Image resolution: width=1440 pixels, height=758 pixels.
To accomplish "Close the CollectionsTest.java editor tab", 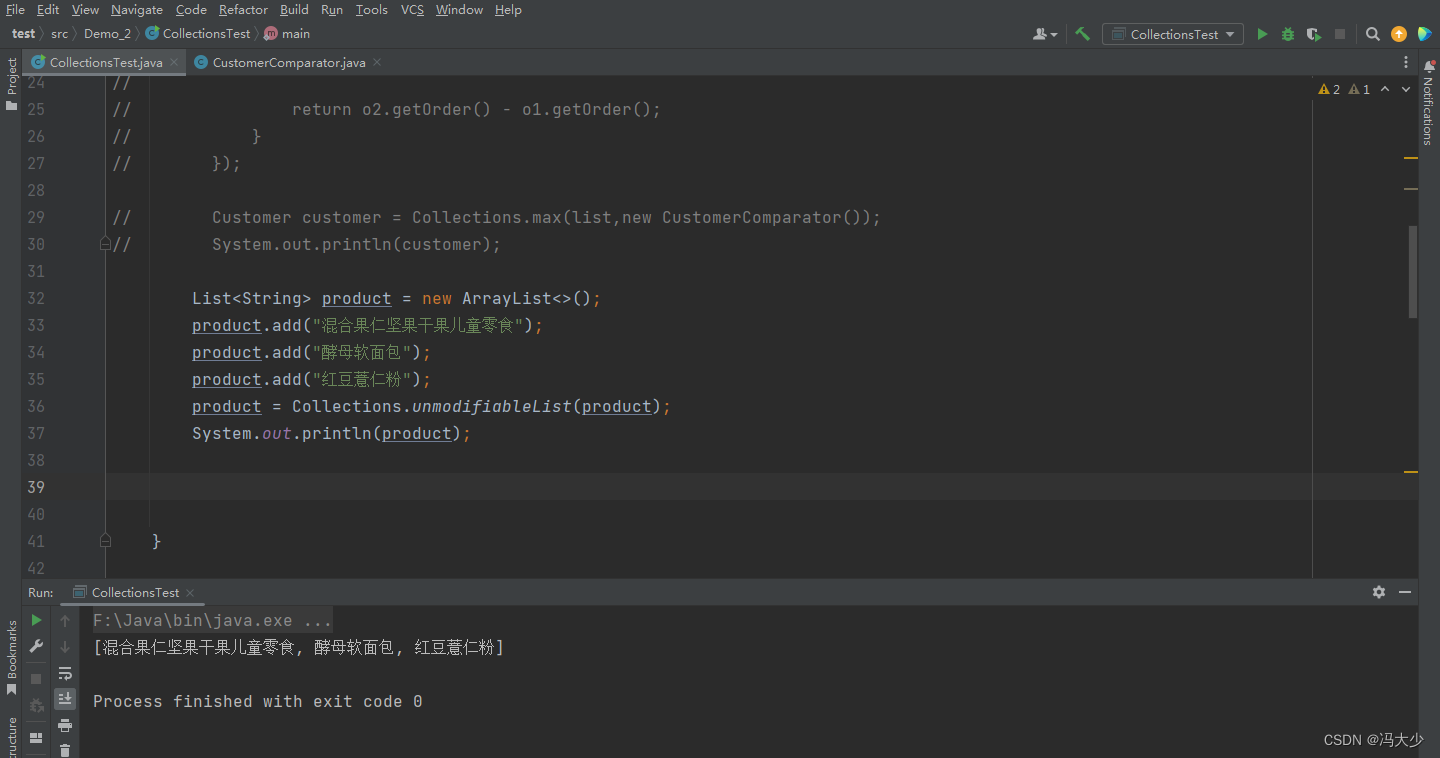I will 174,62.
